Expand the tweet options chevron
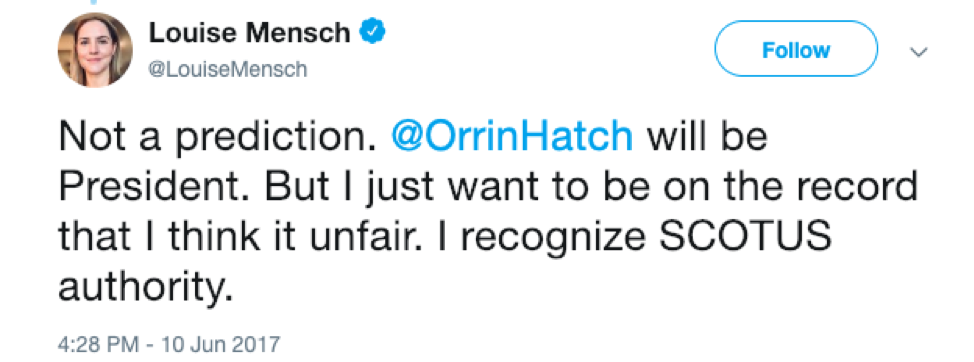 (x=919, y=52)
